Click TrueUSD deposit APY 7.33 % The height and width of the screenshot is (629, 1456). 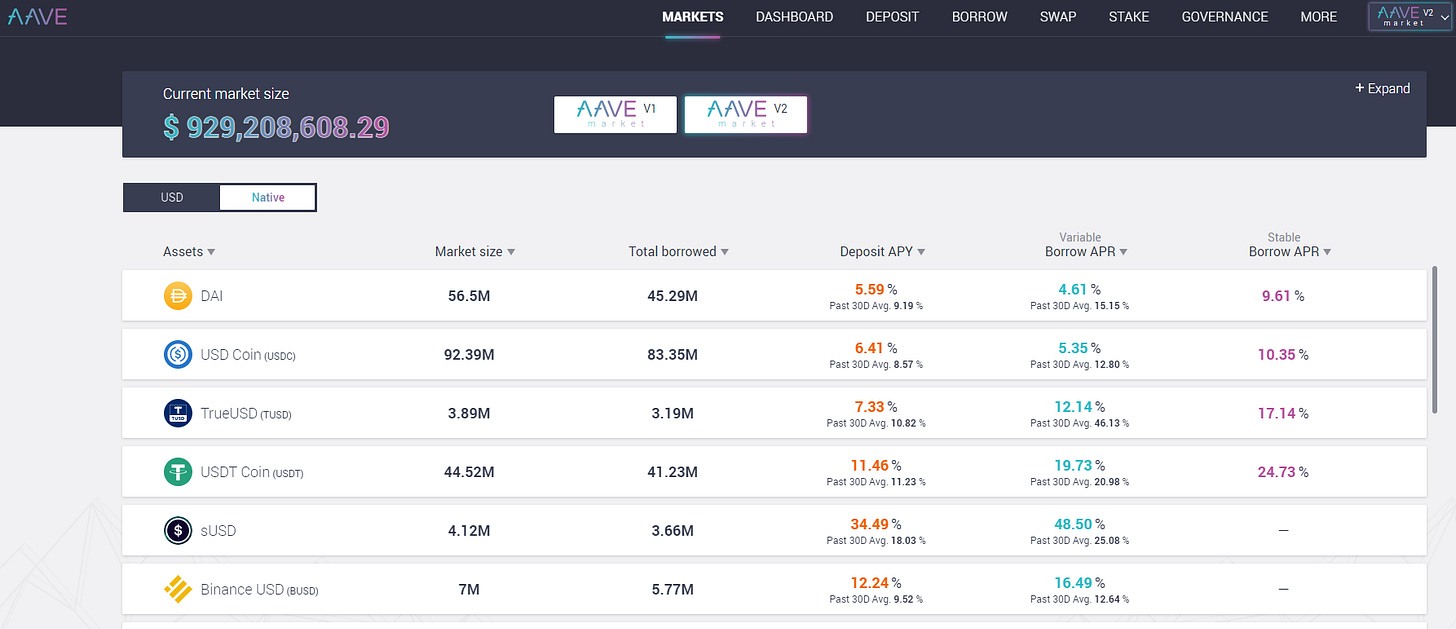(876, 406)
